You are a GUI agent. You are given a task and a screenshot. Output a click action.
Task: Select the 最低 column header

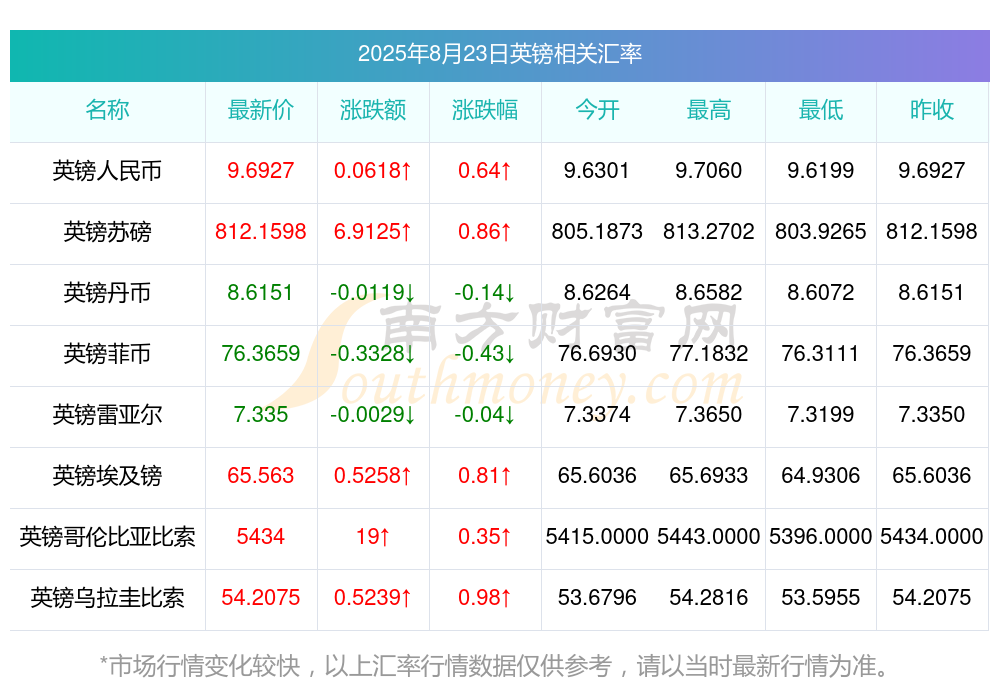pos(821,110)
